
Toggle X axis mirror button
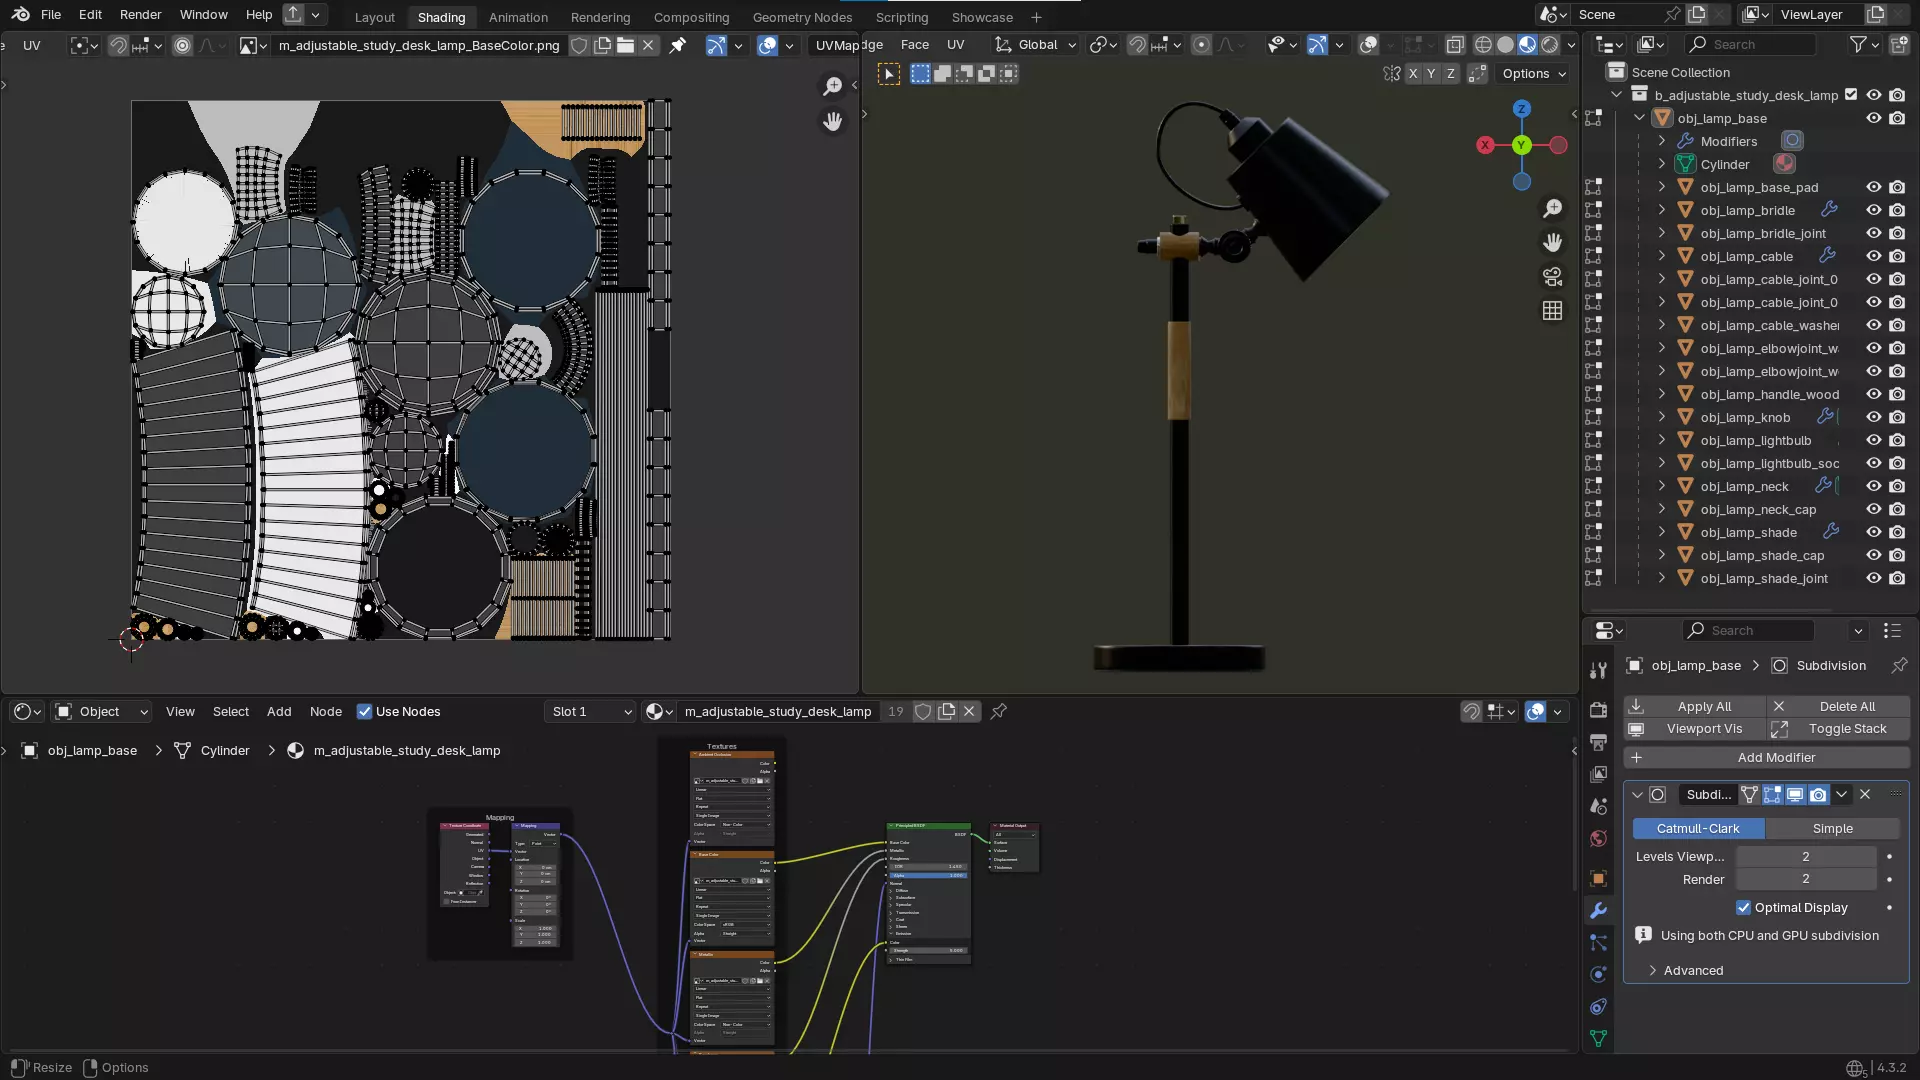pos(1412,74)
